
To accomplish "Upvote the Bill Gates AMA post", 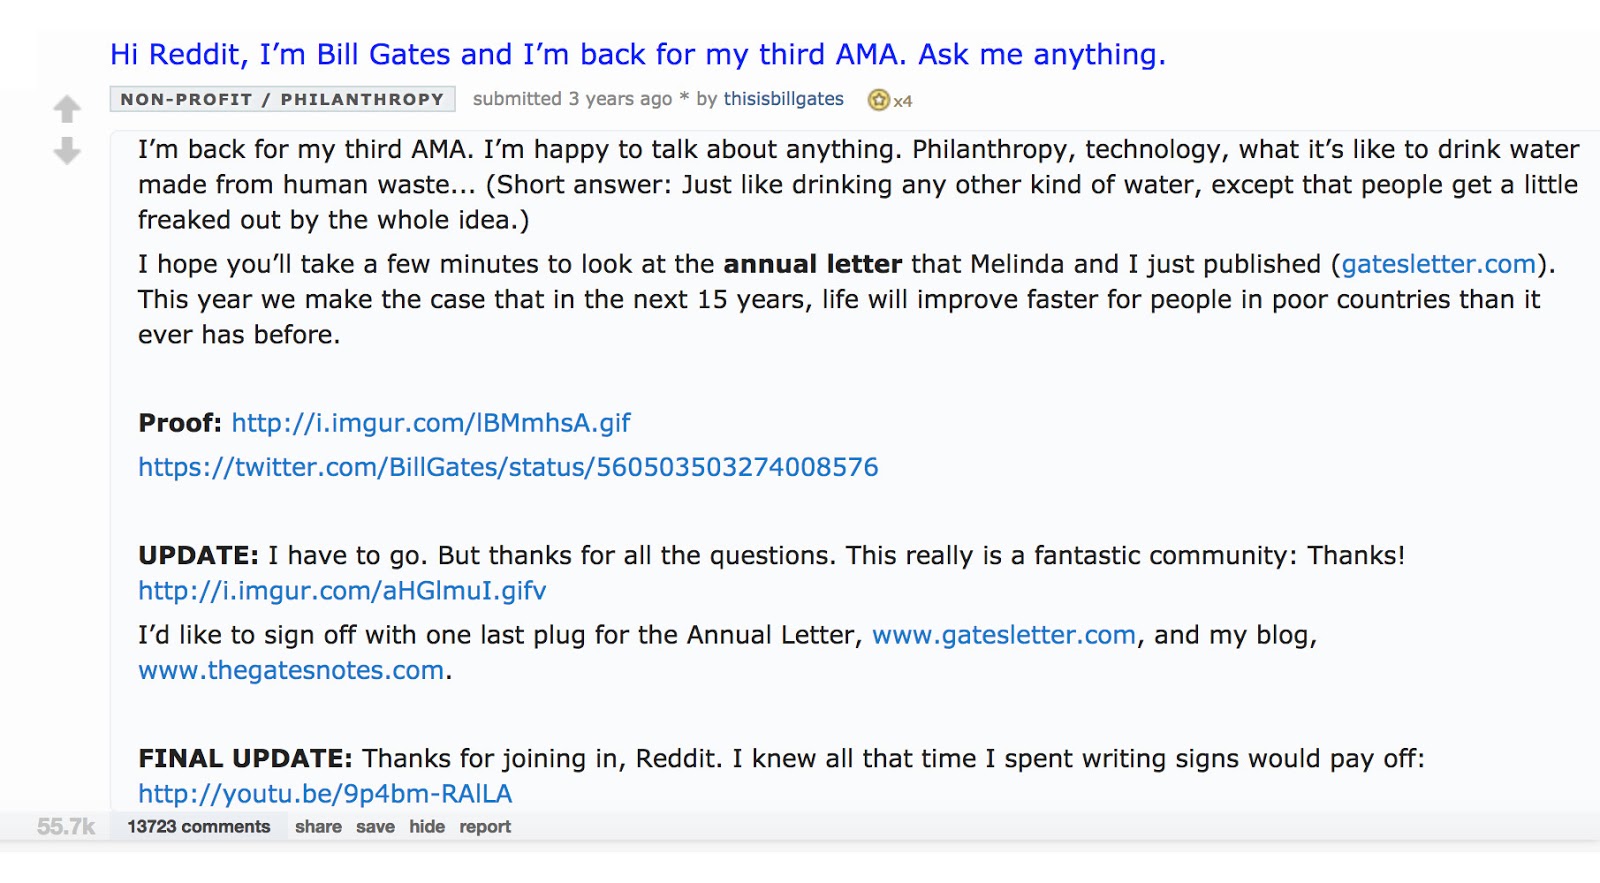I will point(66,109).
